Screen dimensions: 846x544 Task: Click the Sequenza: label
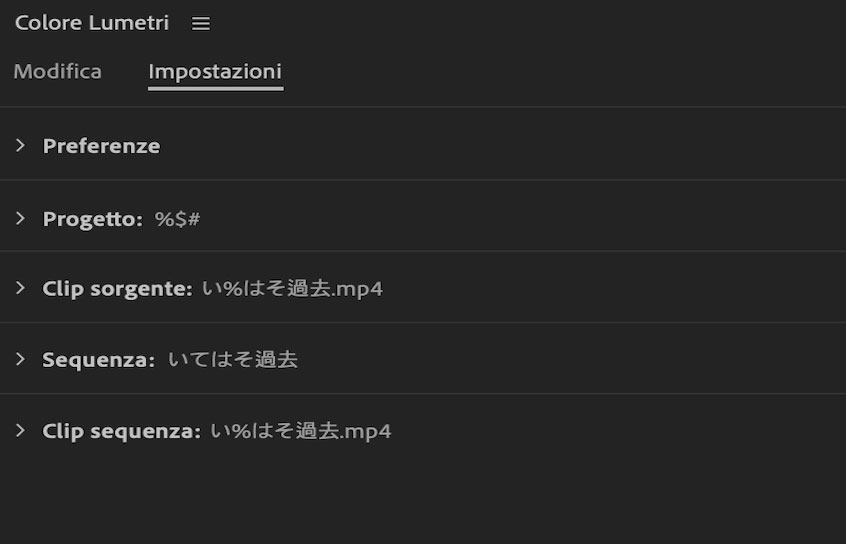[98, 360]
